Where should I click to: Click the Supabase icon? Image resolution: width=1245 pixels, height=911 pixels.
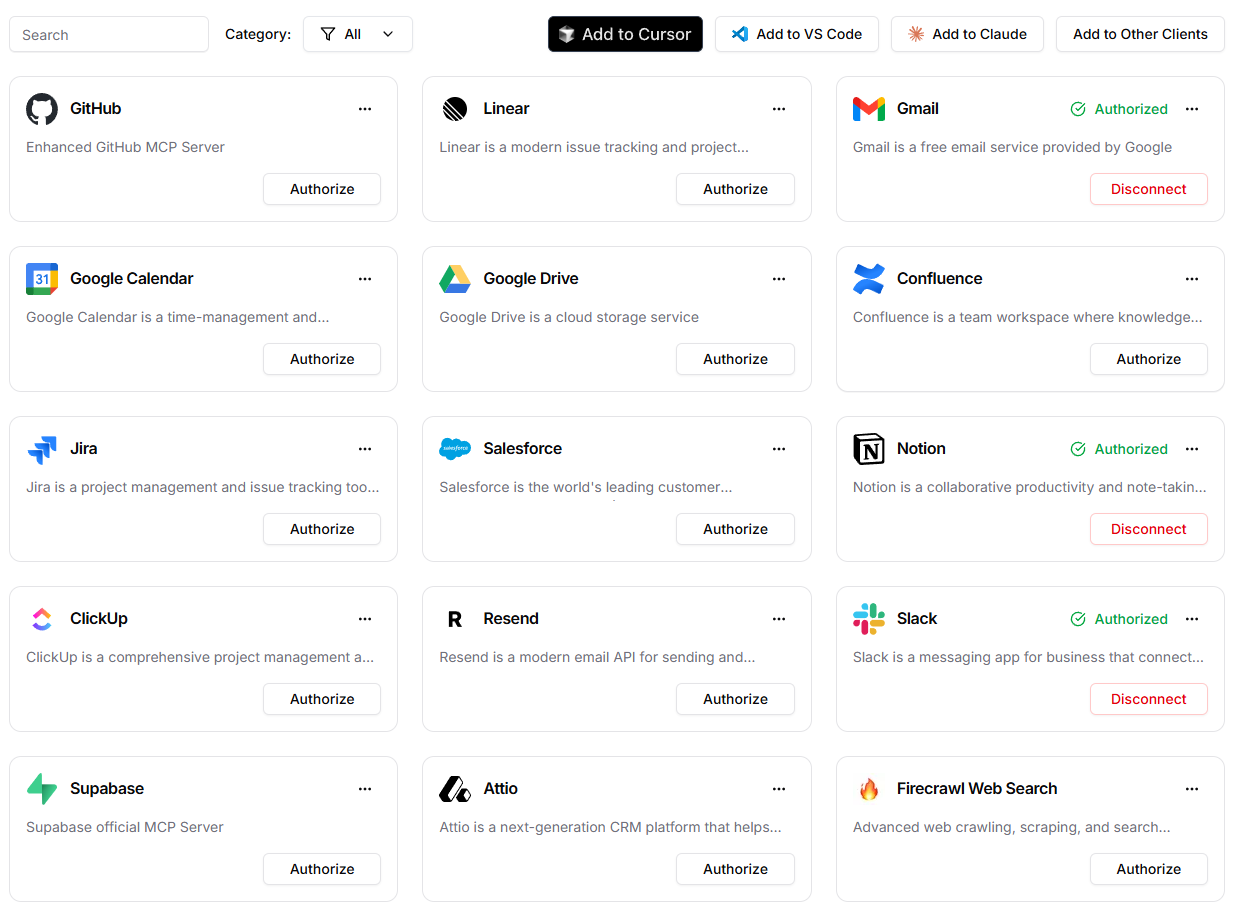coord(41,788)
